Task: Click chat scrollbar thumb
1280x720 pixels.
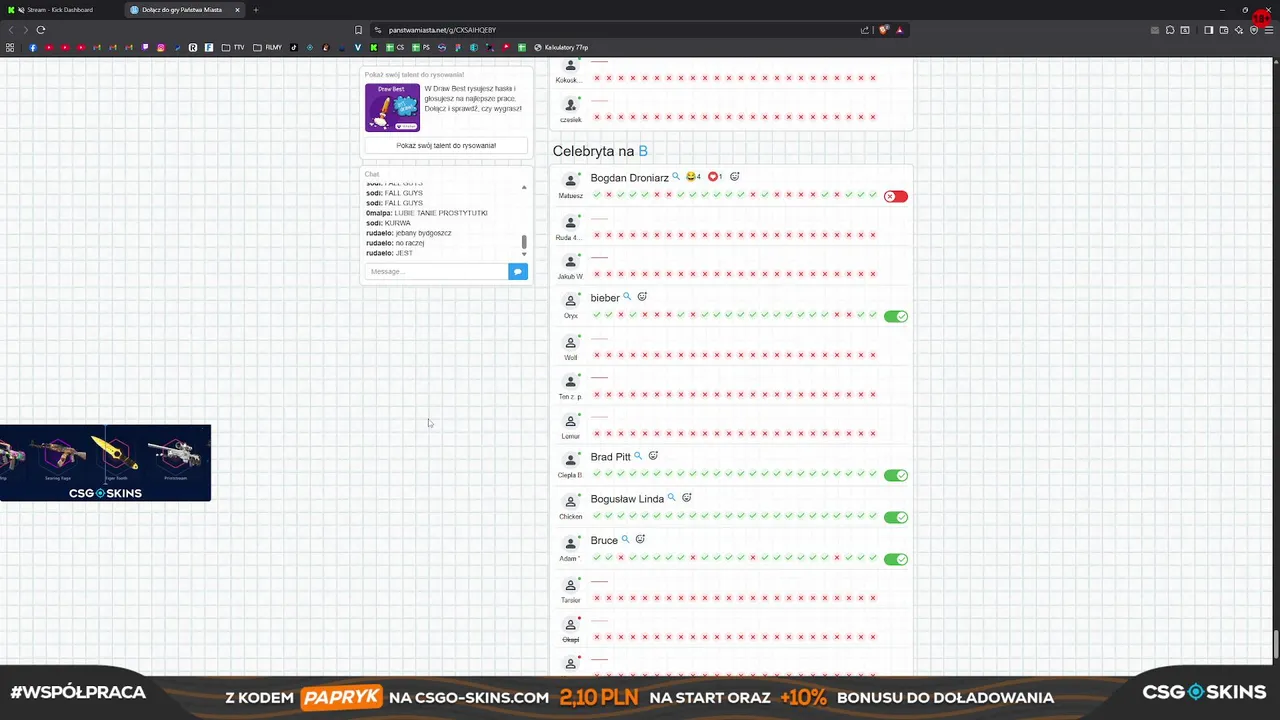Action: click(x=523, y=242)
